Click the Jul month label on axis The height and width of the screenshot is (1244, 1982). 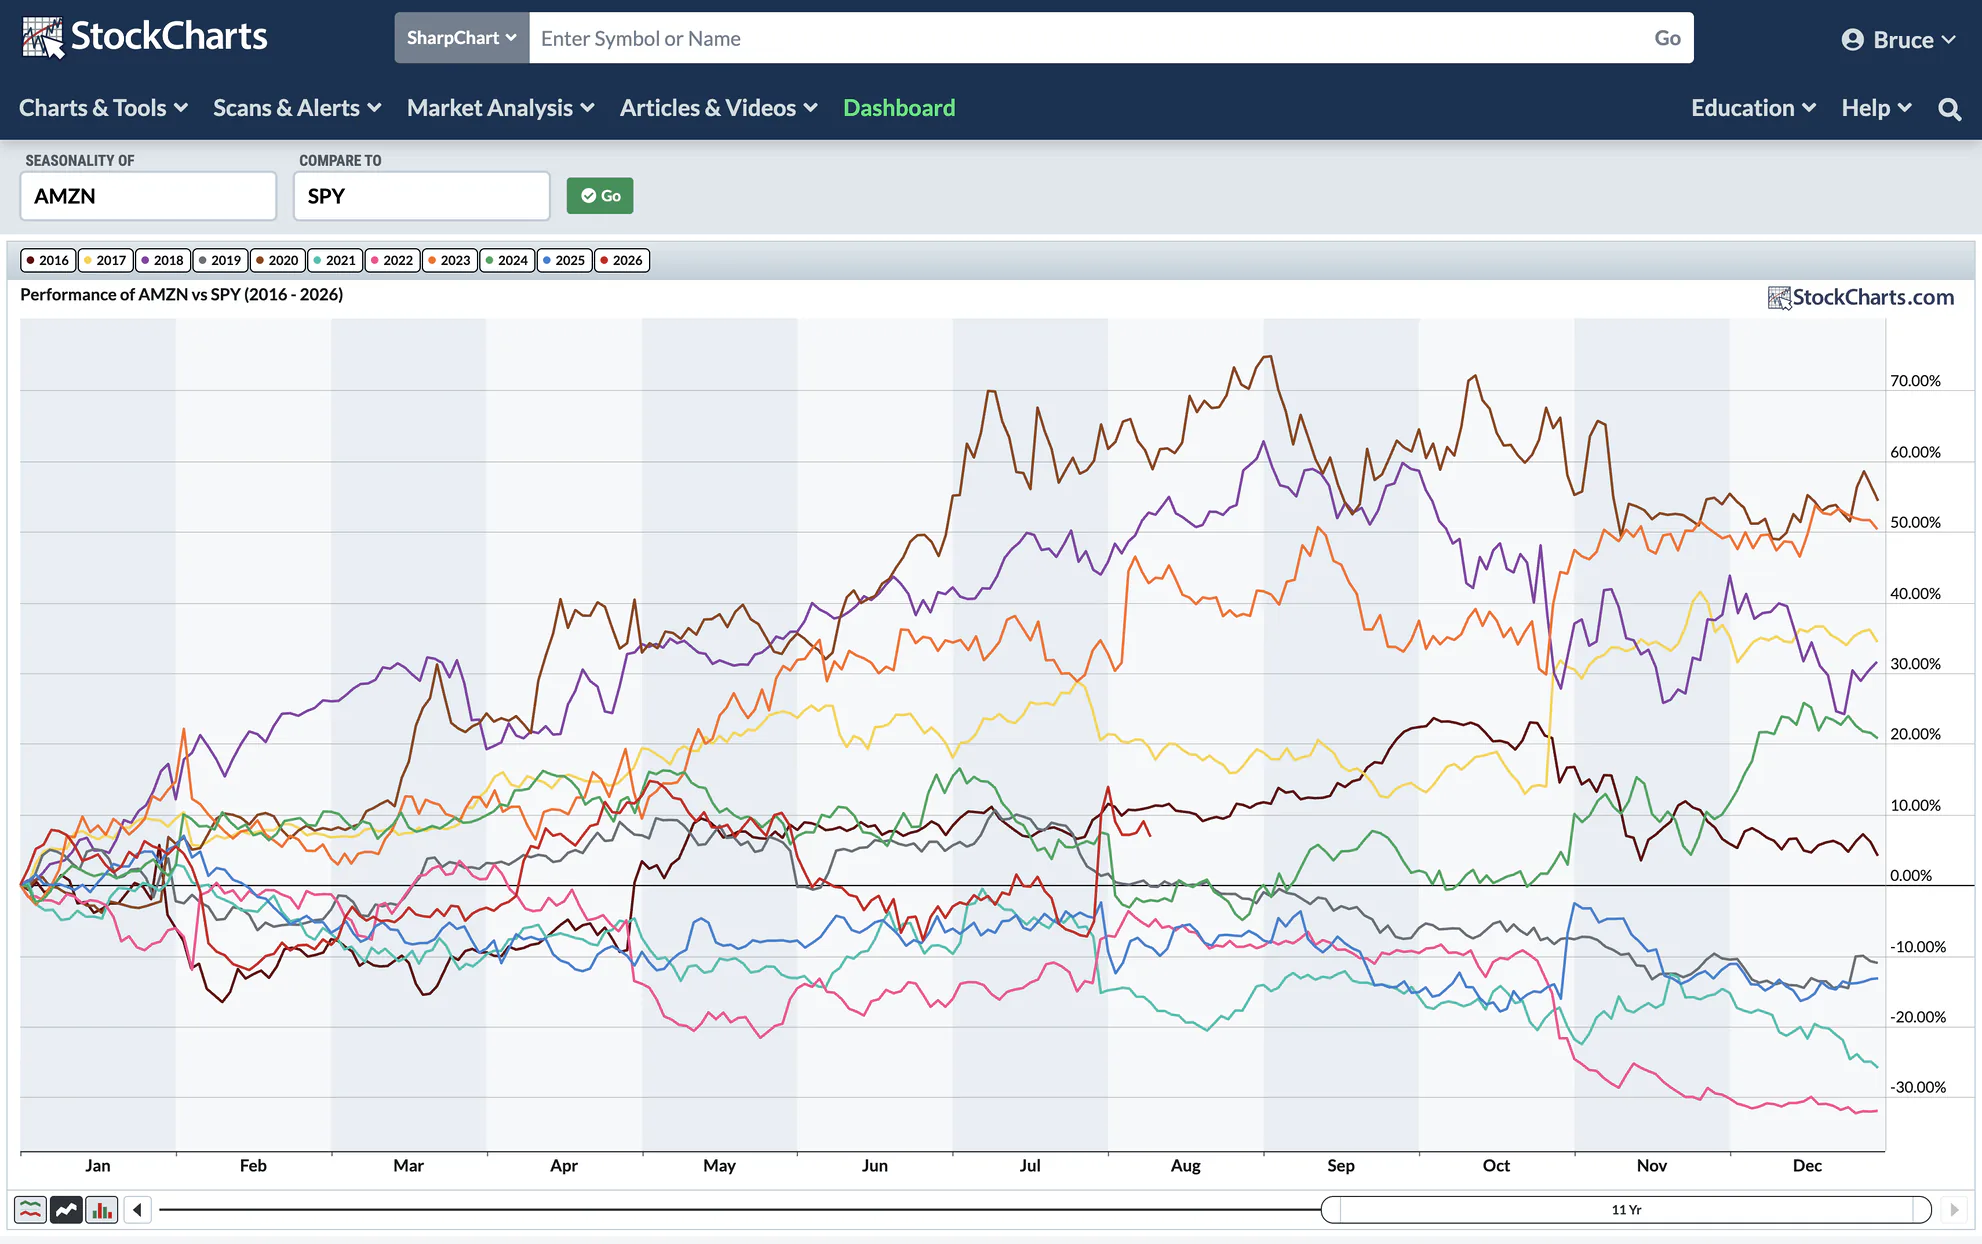point(1030,1166)
